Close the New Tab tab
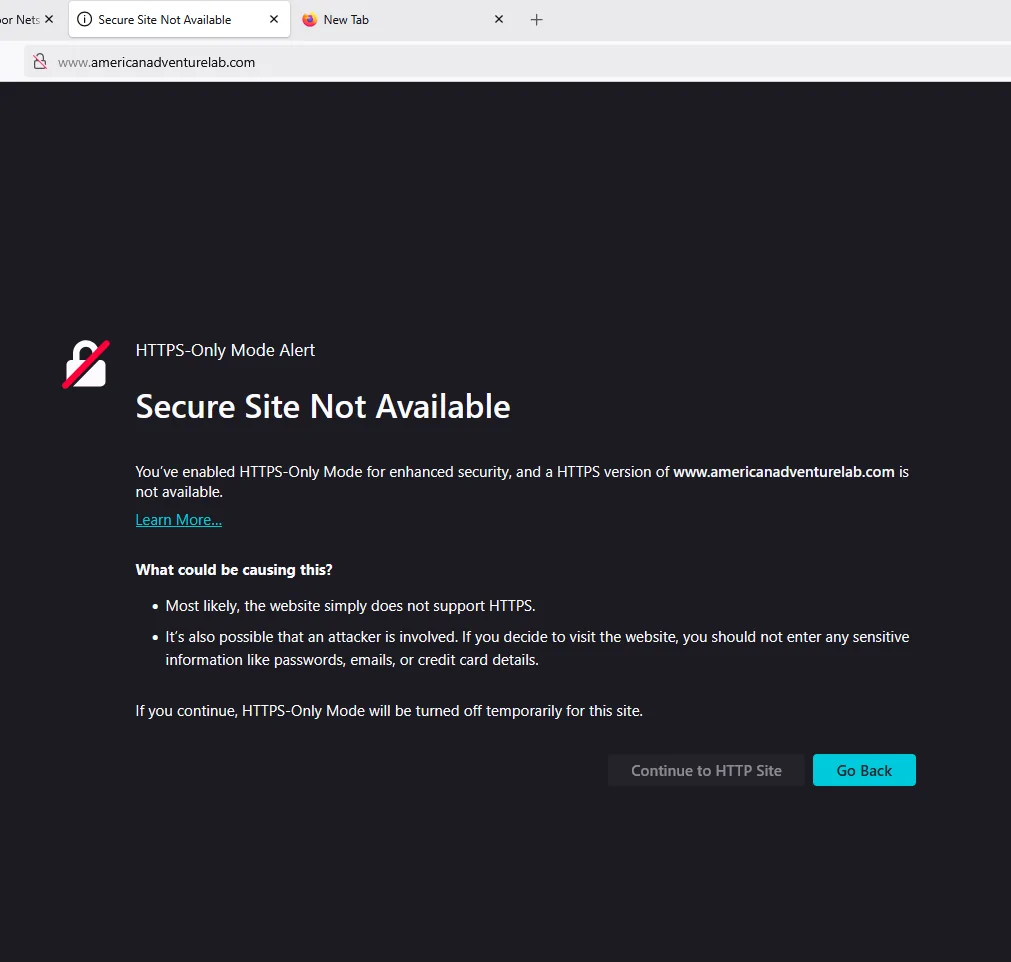 (498, 19)
